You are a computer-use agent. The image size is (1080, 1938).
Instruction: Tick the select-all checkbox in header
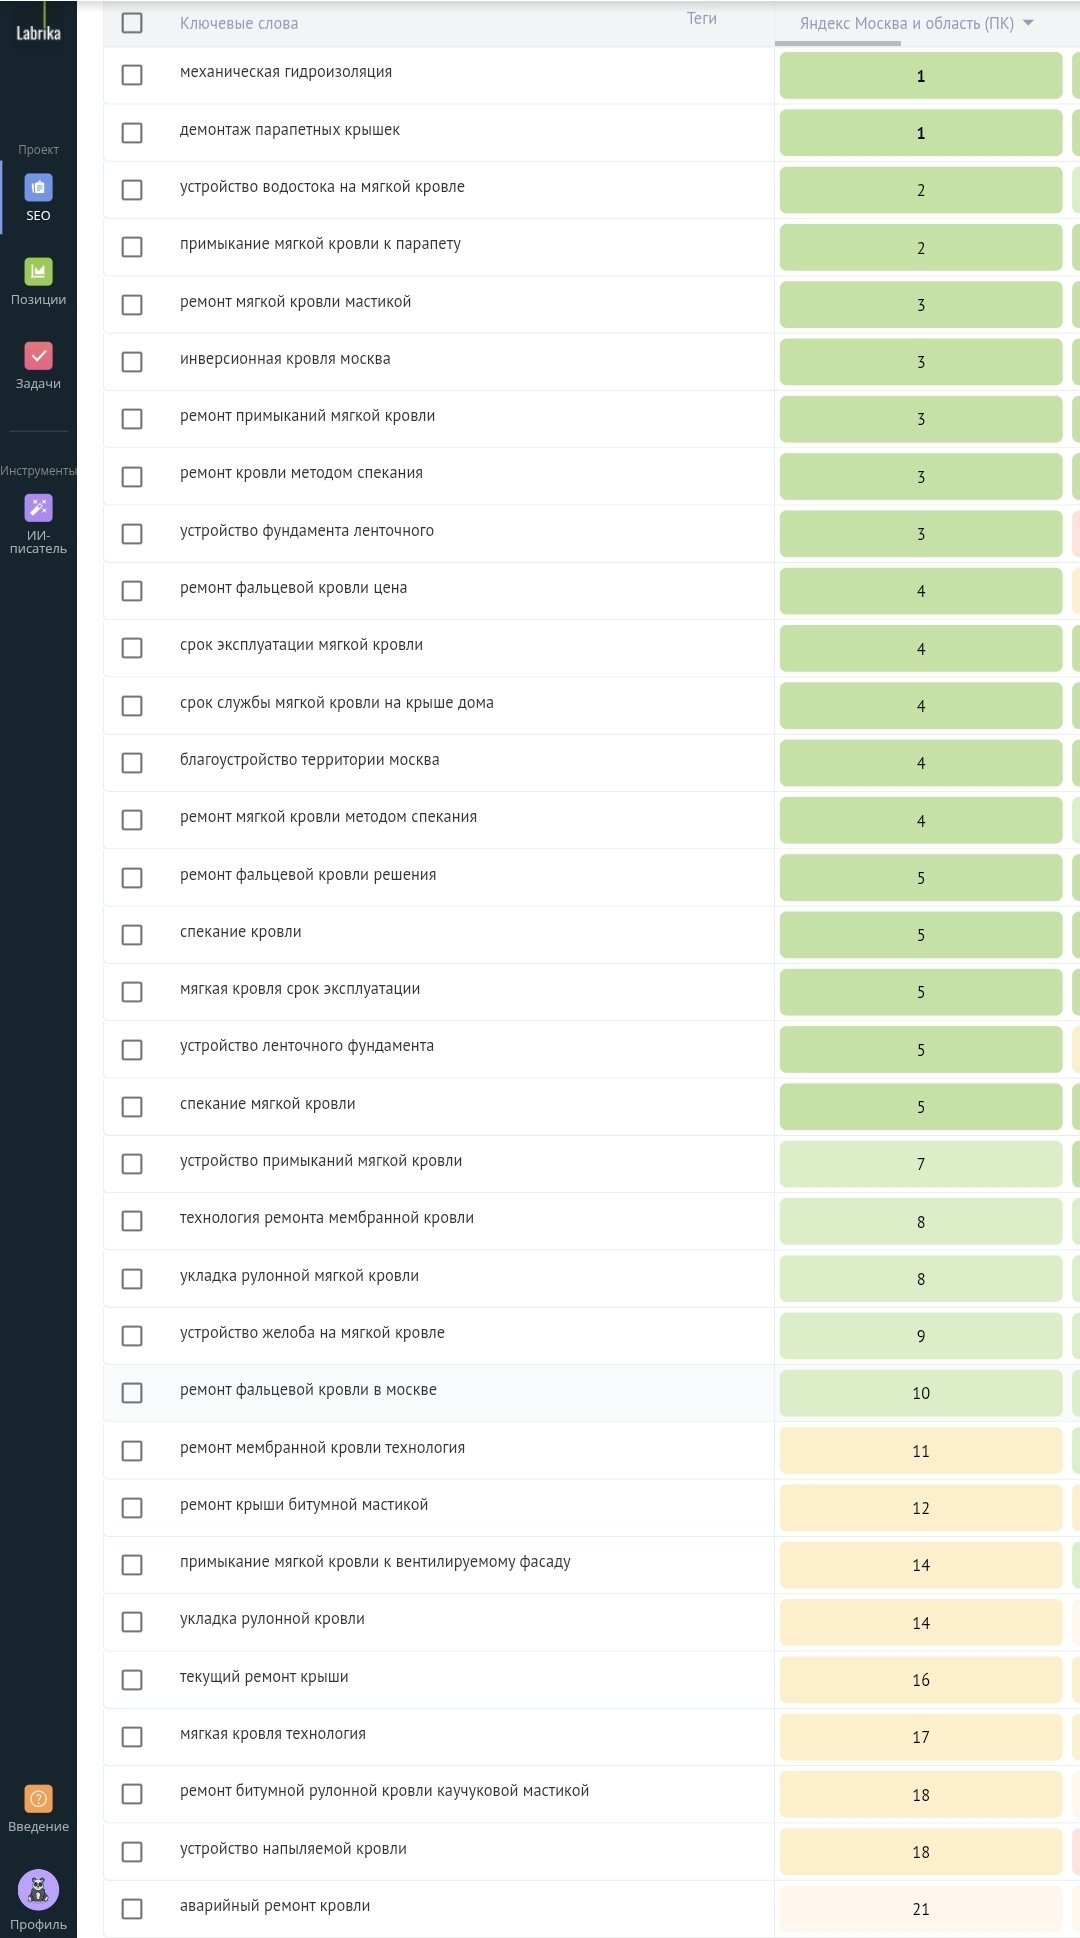(132, 23)
